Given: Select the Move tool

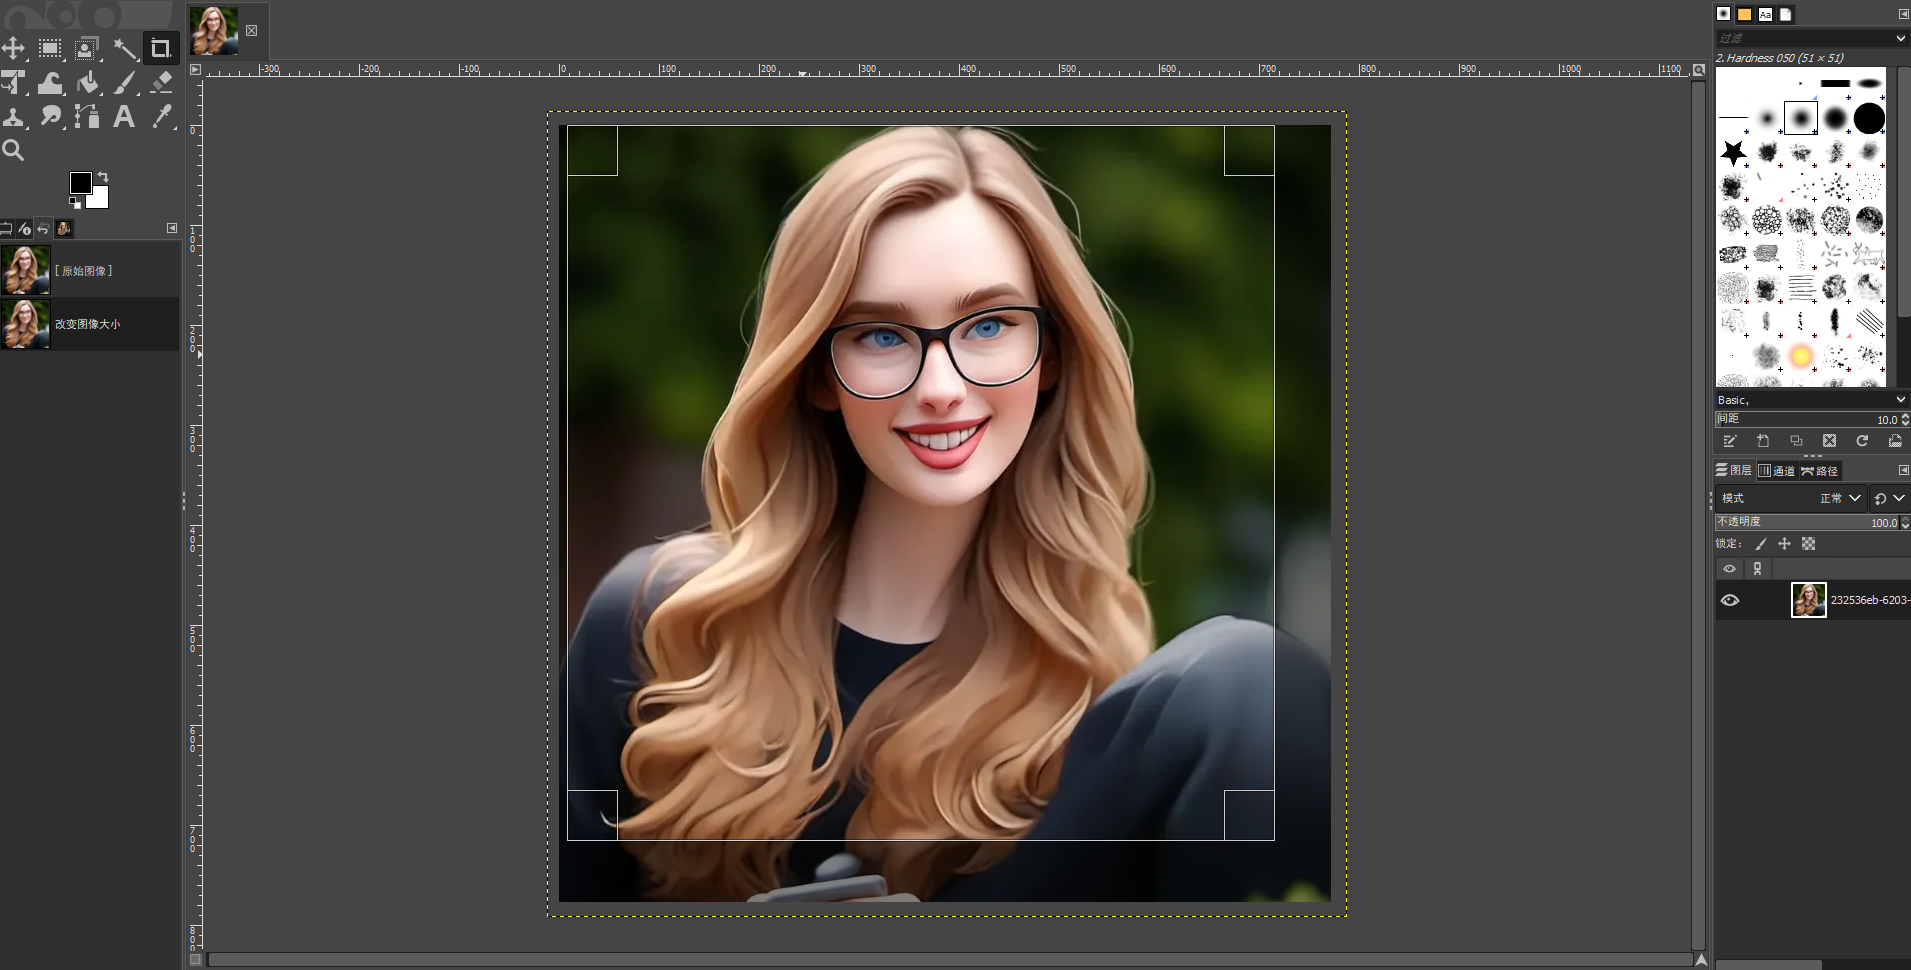Looking at the screenshot, I should [x=14, y=48].
